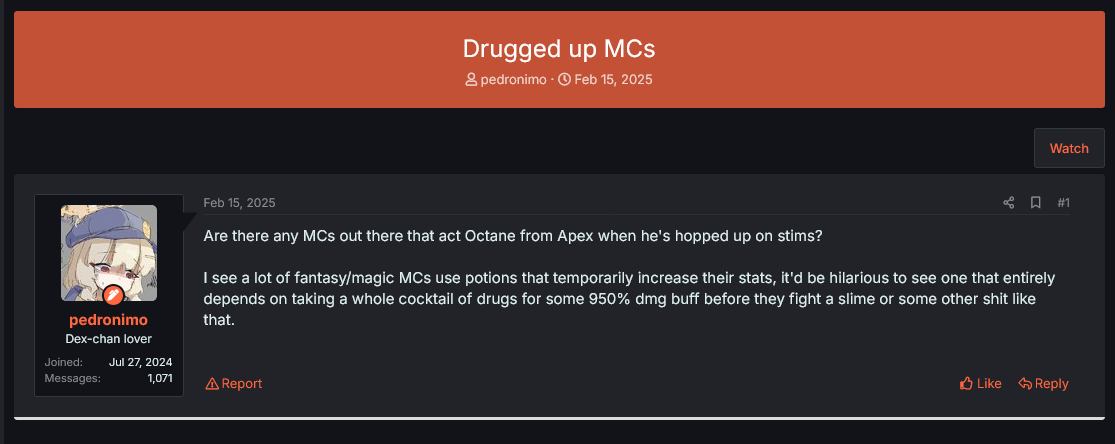Click the thread start date in the header
The height and width of the screenshot is (444, 1115).
coord(613,80)
